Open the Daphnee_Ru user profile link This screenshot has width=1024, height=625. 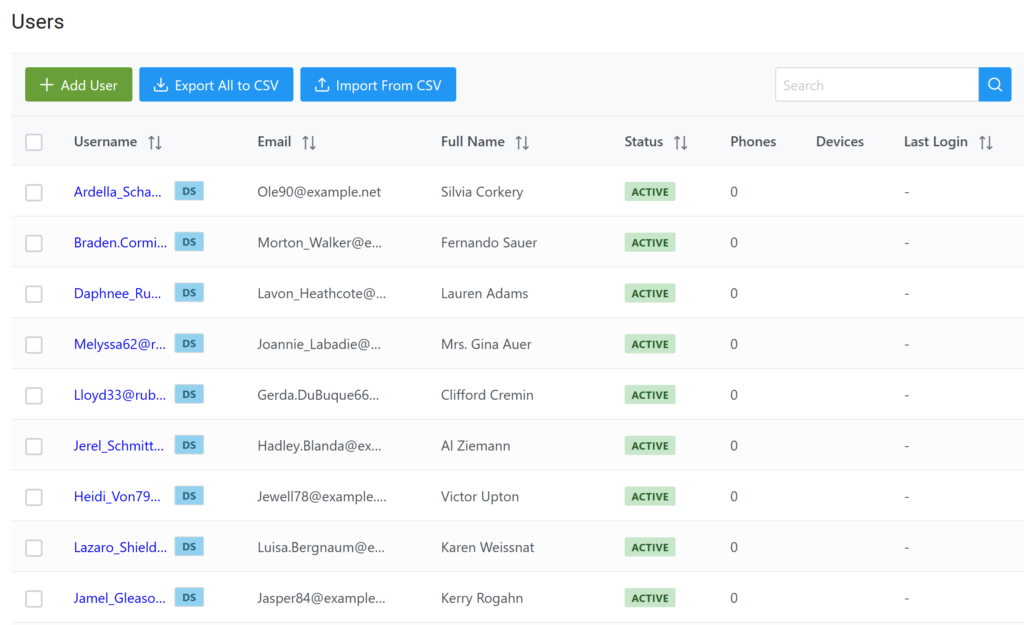(x=118, y=292)
